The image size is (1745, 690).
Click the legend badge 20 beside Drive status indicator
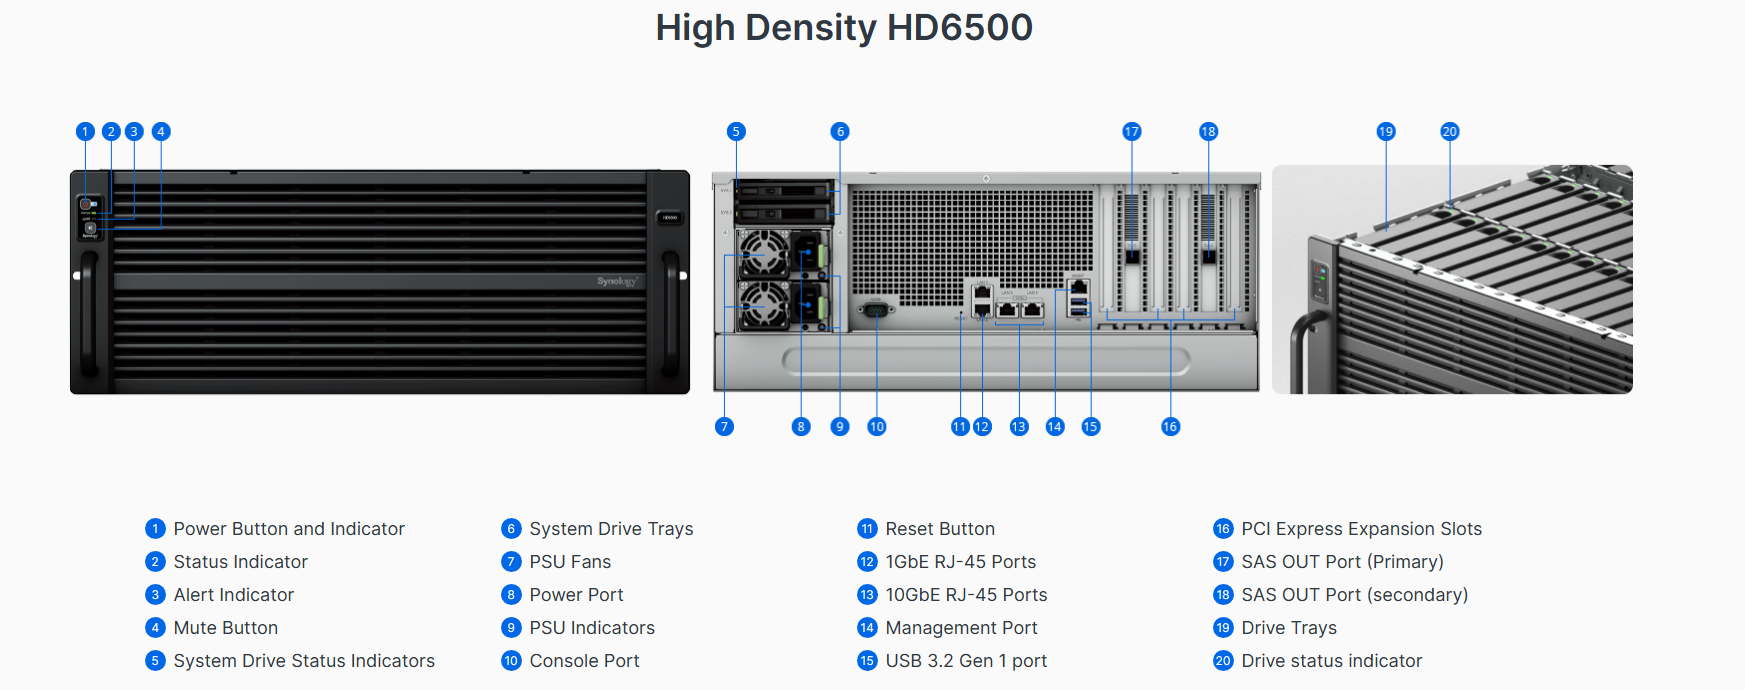[1223, 661]
